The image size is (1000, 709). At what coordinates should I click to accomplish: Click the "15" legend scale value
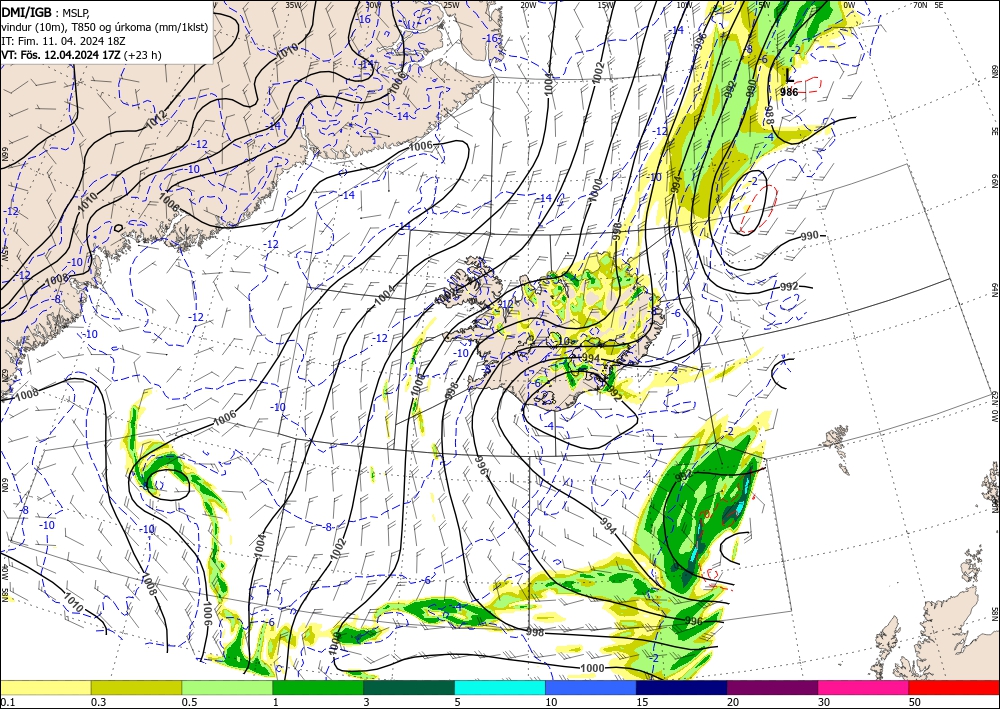(642, 702)
